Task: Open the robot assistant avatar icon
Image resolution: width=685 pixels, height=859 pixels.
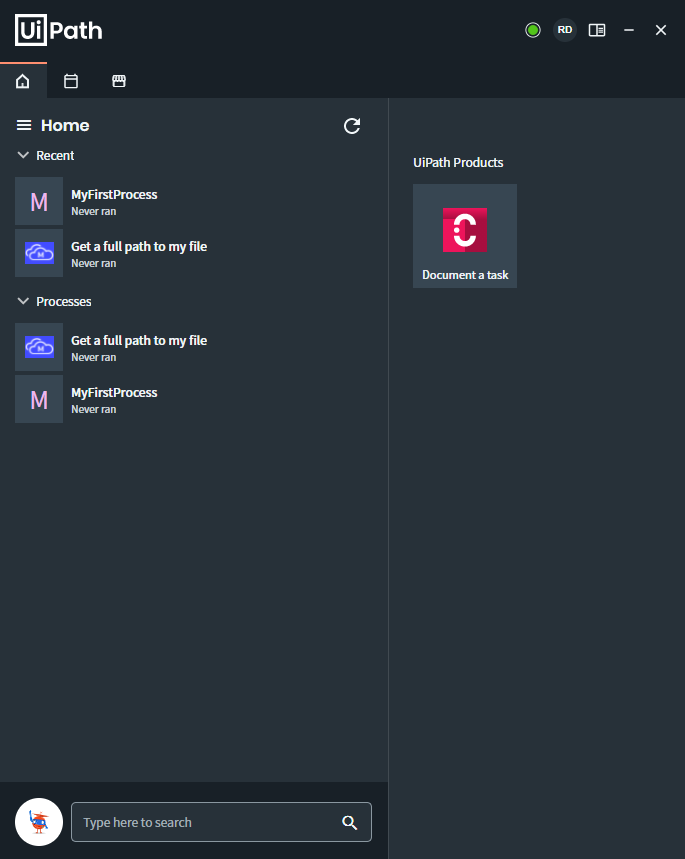Action: 39,822
